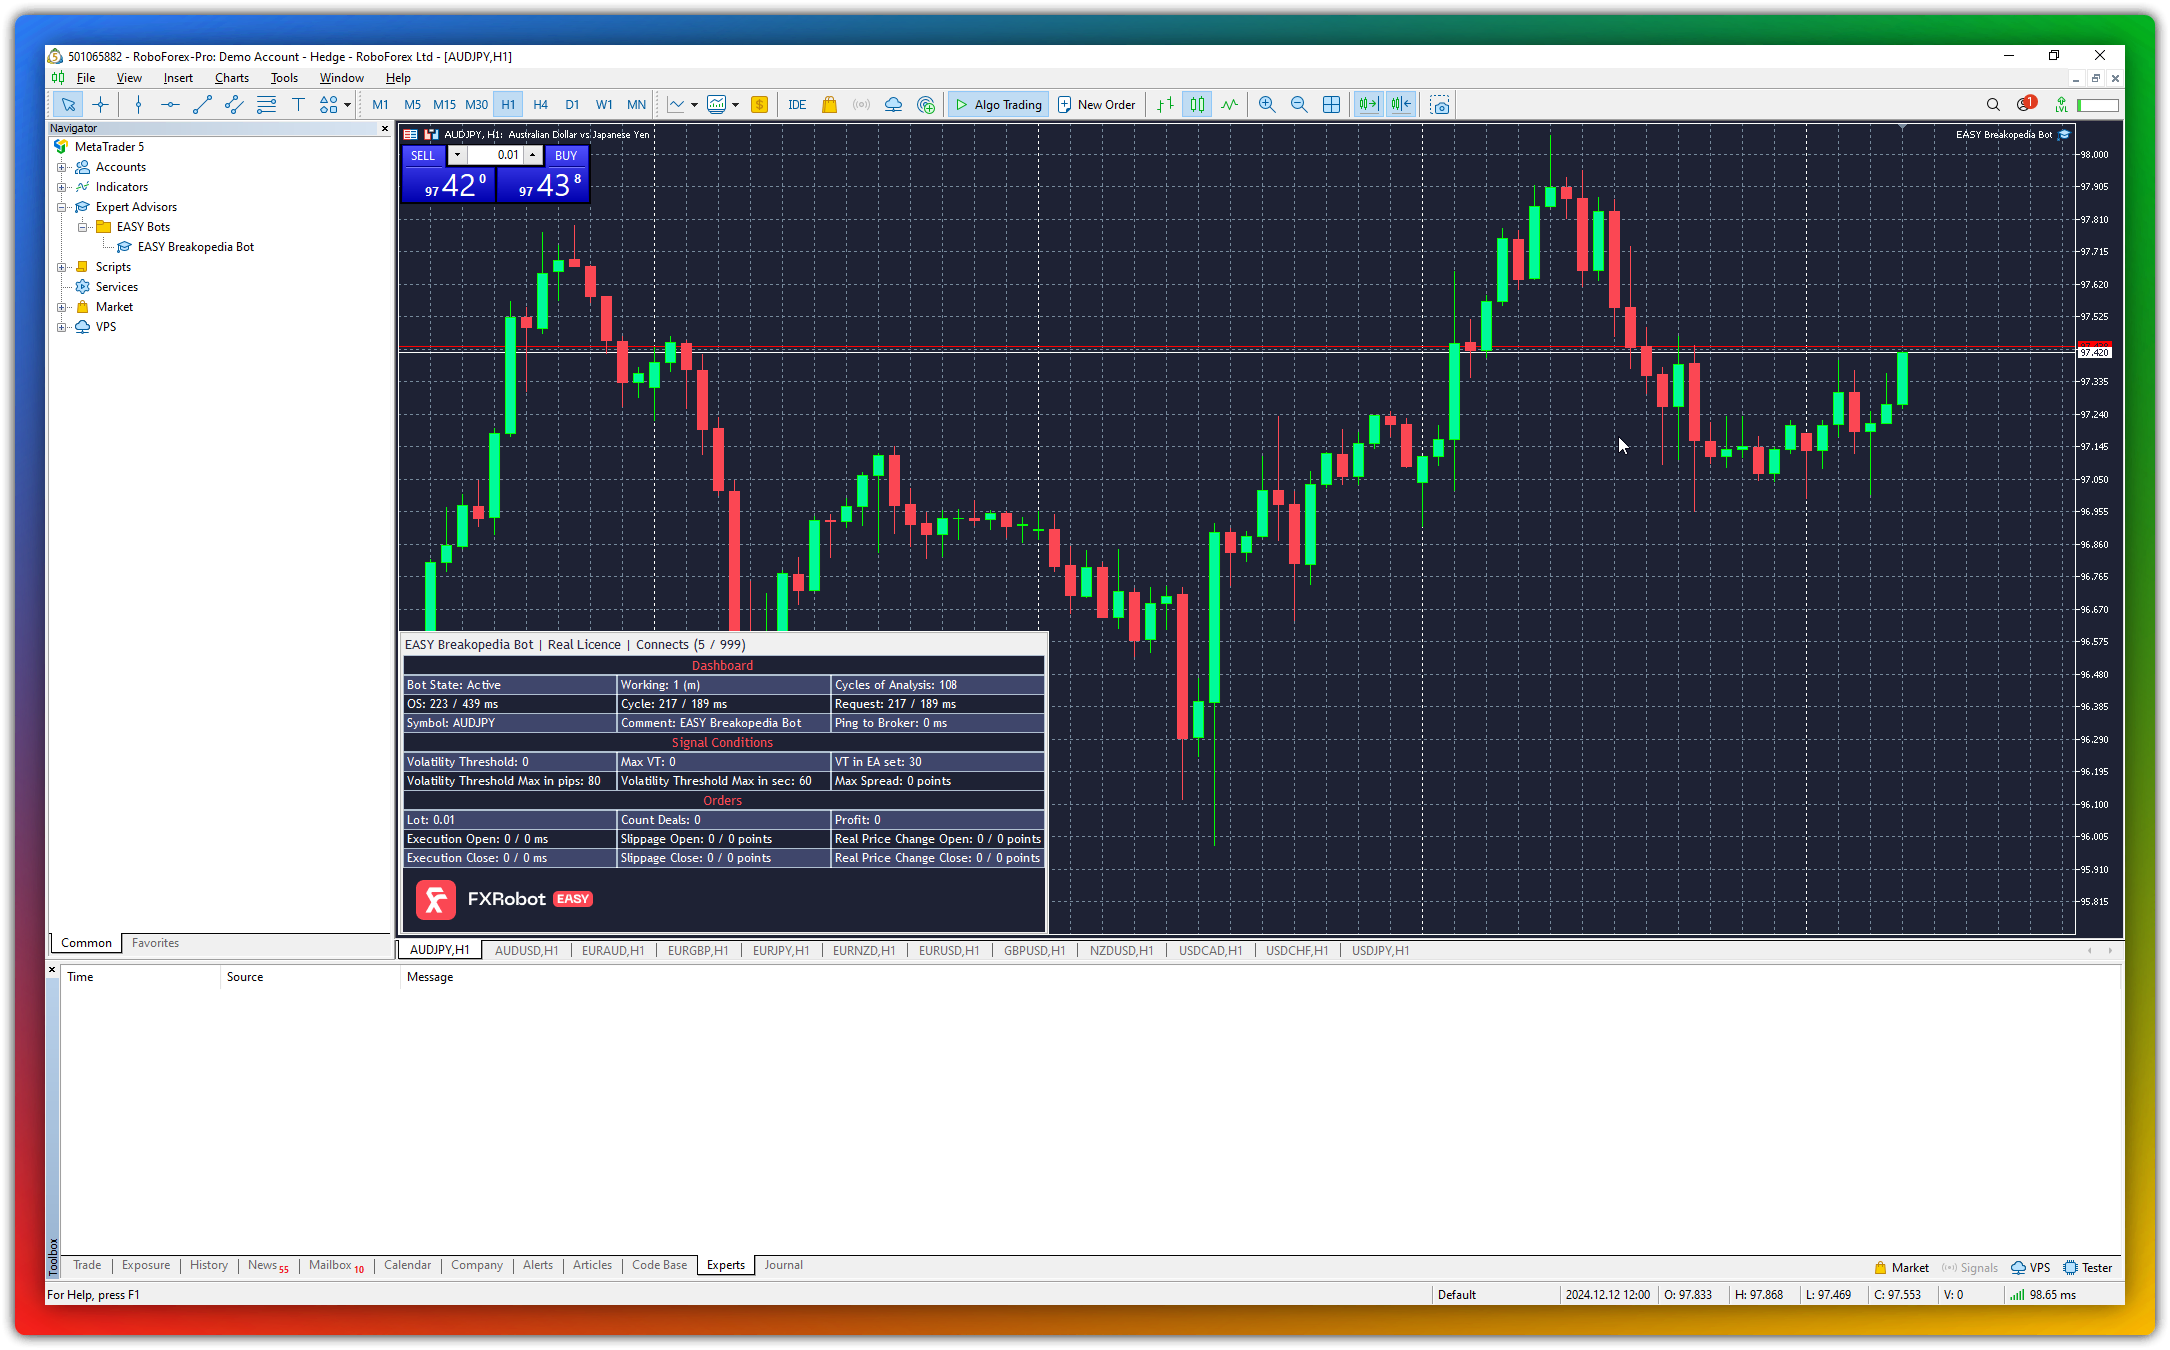2170x1350 pixels.
Task: Expand the Market tree node
Action: (x=62, y=307)
